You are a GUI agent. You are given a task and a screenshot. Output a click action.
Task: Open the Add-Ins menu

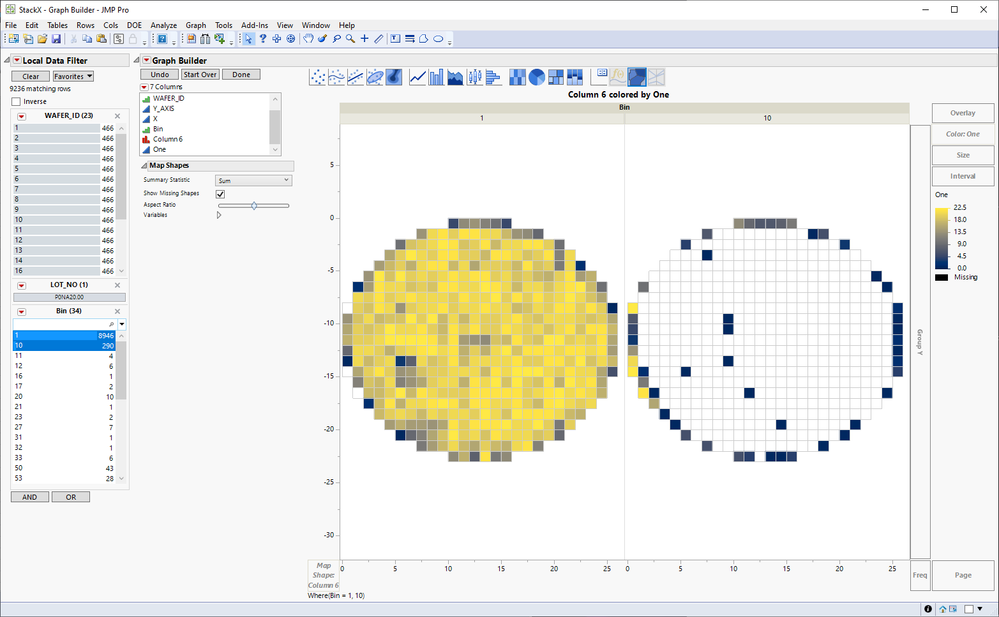[x=254, y=25]
